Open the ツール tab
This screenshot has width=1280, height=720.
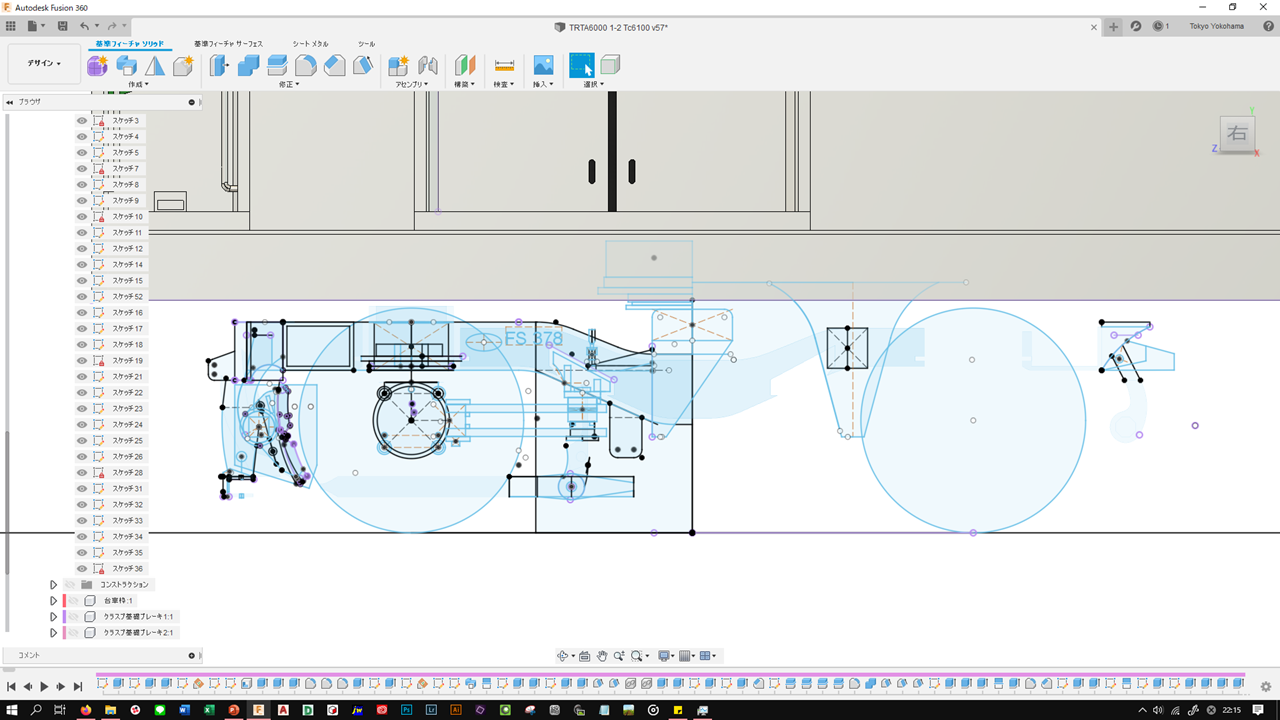pos(366,44)
